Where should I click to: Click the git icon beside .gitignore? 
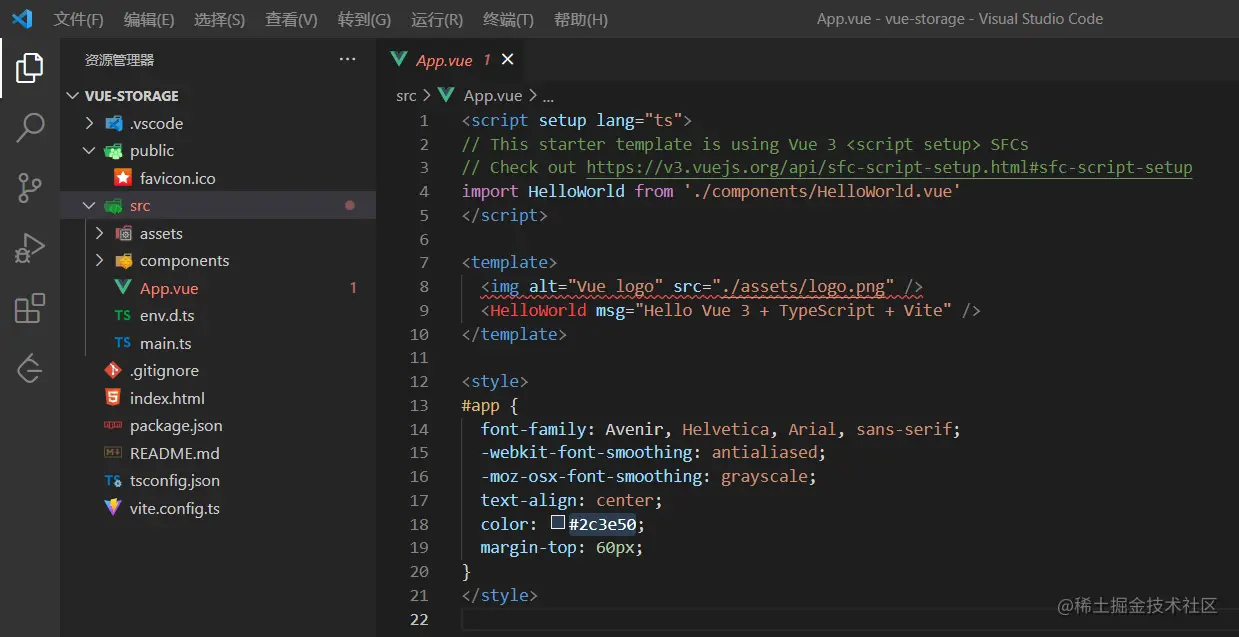coord(113,370)
